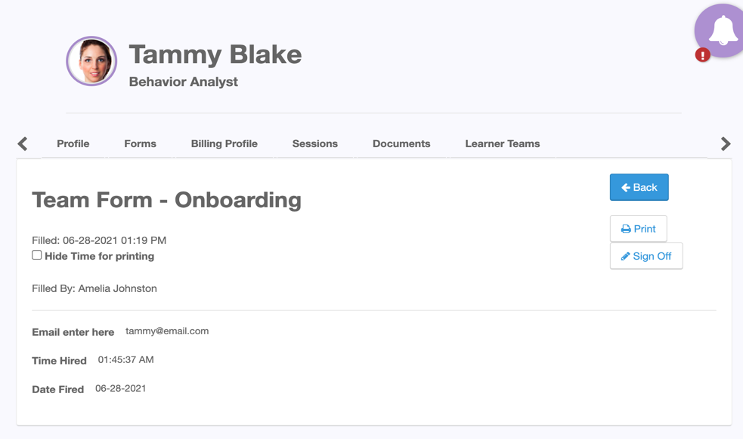
Task: Show more tabs with right chevron
Action: [725, 144]
